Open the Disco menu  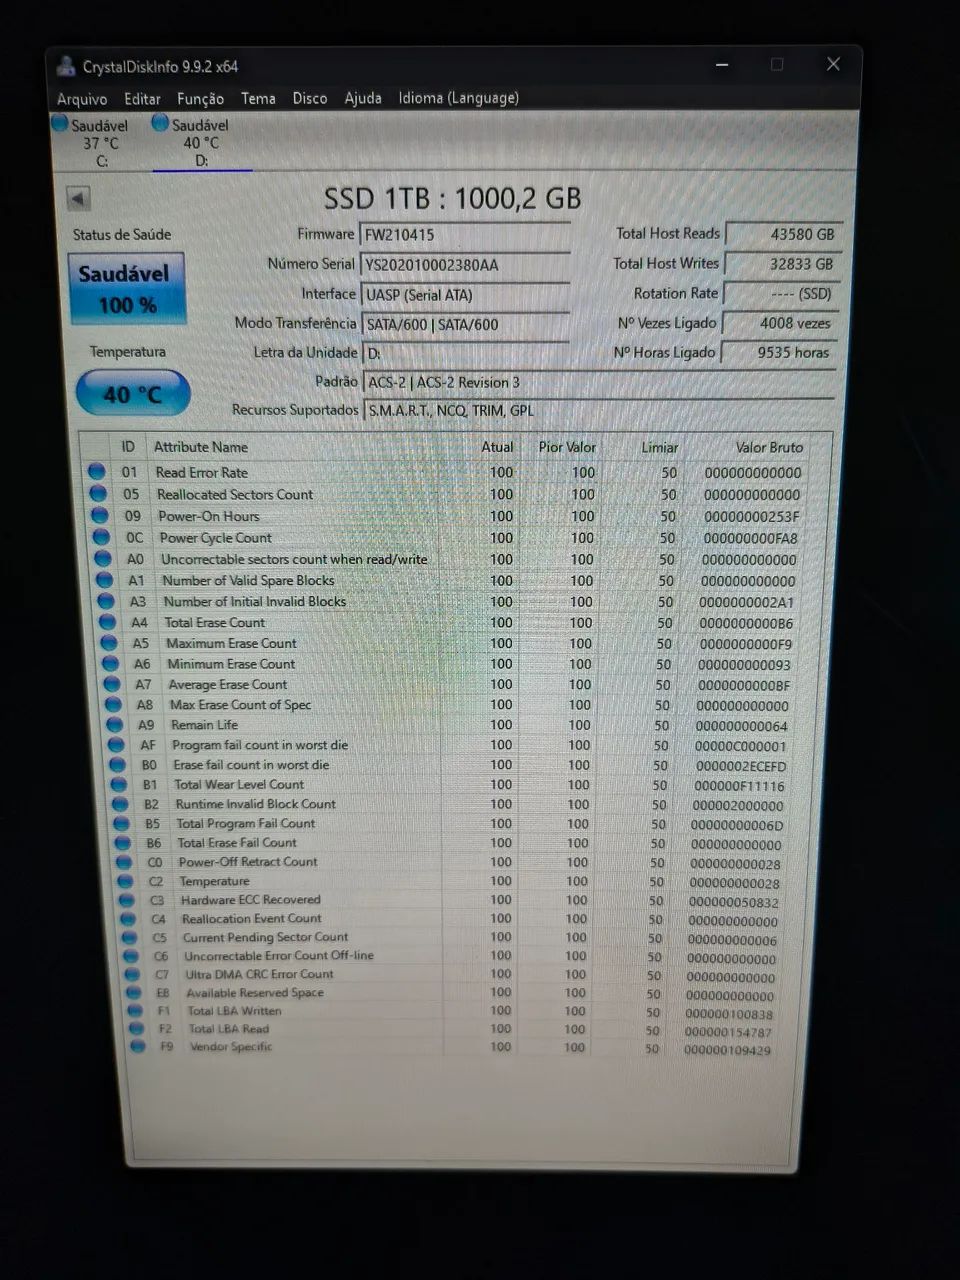[310, 98]
